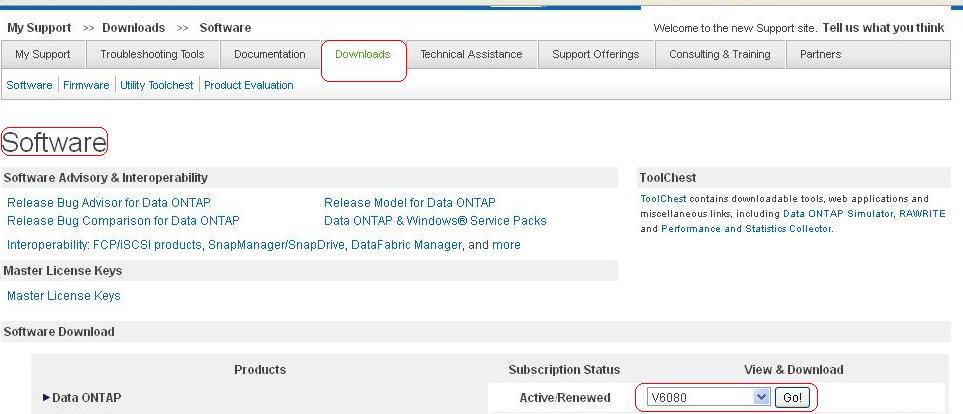Open the Data ONTAP Simulator link
This screenshot has height=414, width=963.
coord(838,214)
